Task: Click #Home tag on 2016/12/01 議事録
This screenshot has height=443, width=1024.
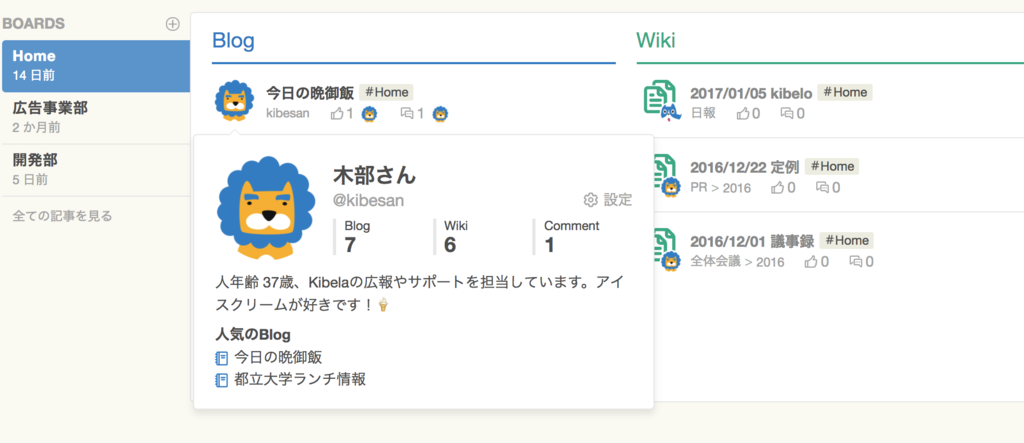Action: tap(846, 241)
